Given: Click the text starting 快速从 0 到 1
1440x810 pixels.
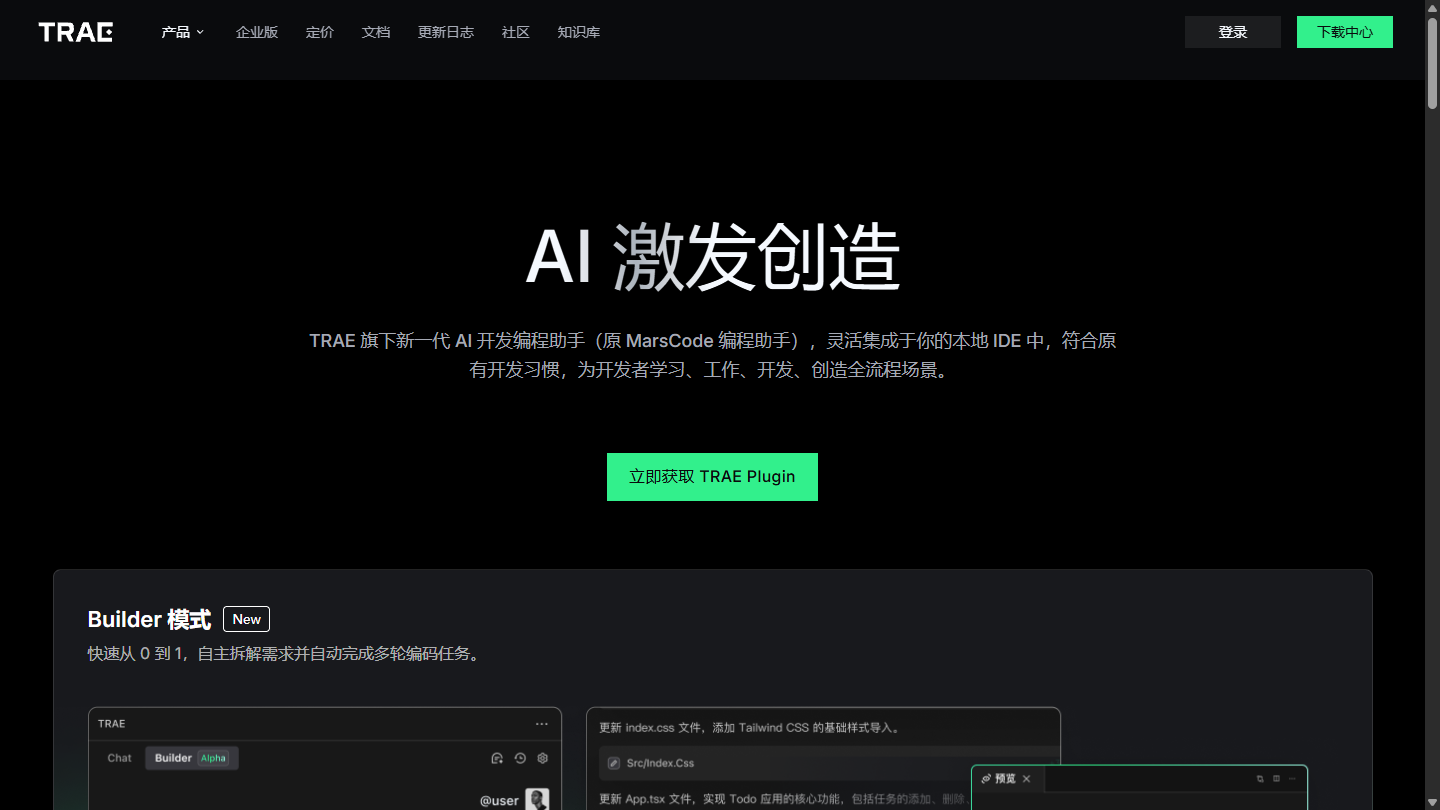Looking at the screenshot, I should click(285, 654).
